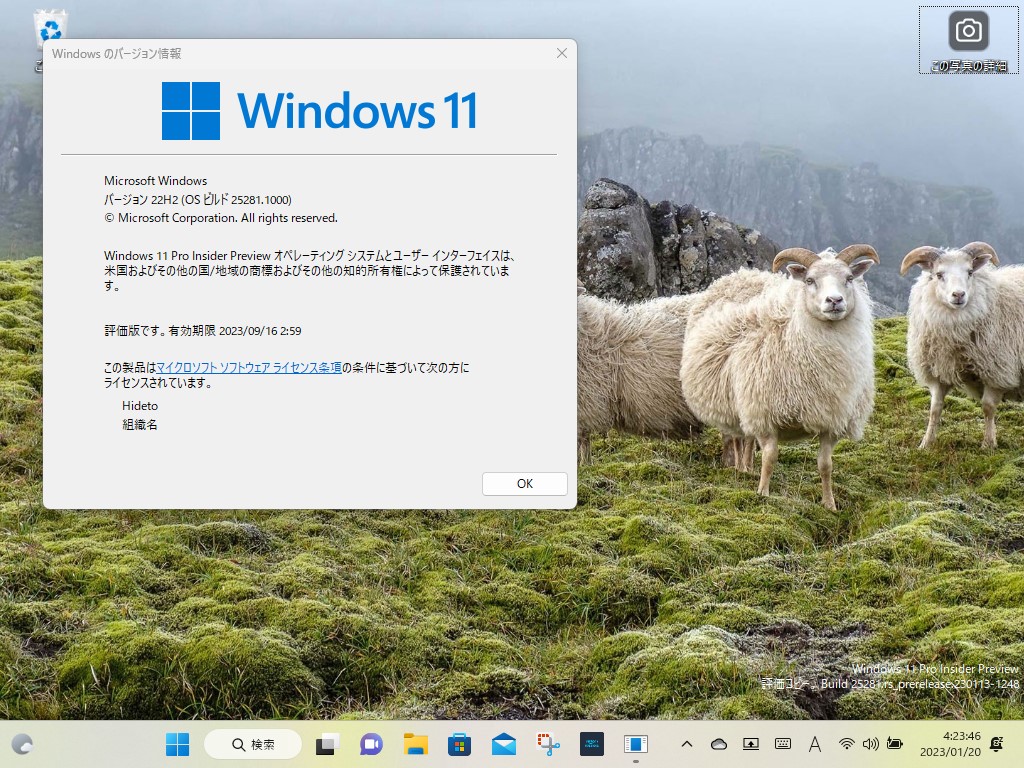Dismiss the version dialog with OK
Image resolution: width=1024 pixels, height=768 pixels.
coord(524,483)
